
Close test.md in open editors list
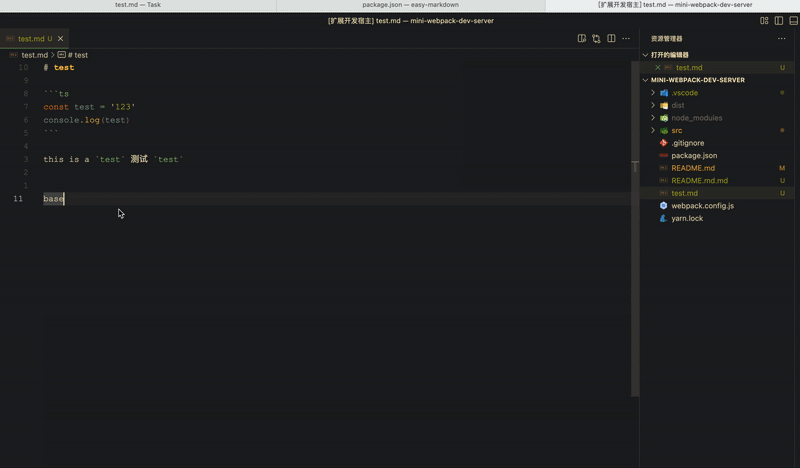point(658,67)
